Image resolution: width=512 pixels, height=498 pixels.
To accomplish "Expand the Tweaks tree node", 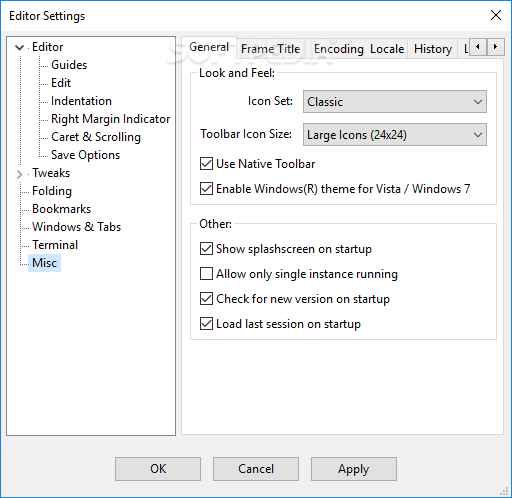I will pyautogui.click(x=20, y=174).
